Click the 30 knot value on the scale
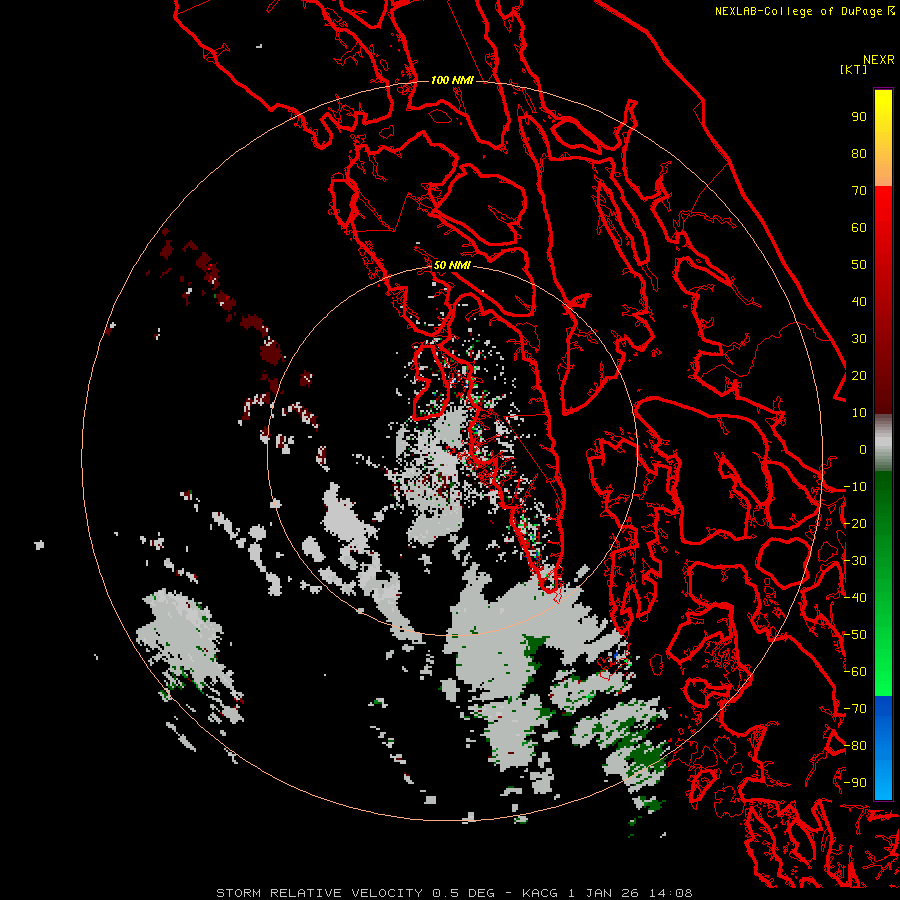Viewport: 900px width, 900px height. click(x=859, y=339)
